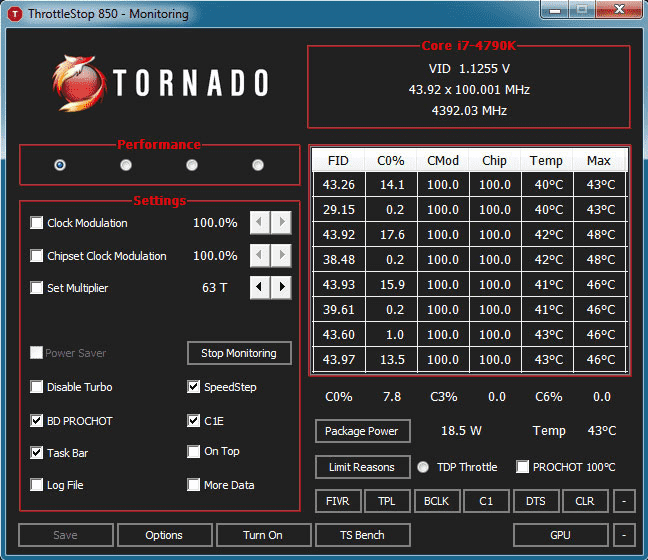This screenshot has width=648, height=560.
Task: Click the 18.5 W package power value
Action: point(461,431)
